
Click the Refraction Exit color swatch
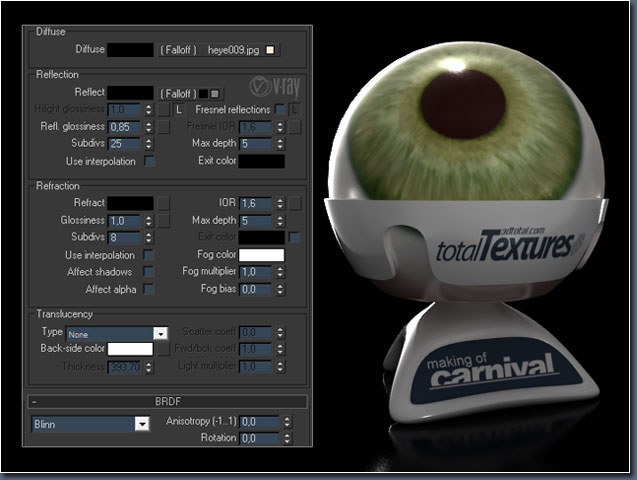click(x=262, y=238)
